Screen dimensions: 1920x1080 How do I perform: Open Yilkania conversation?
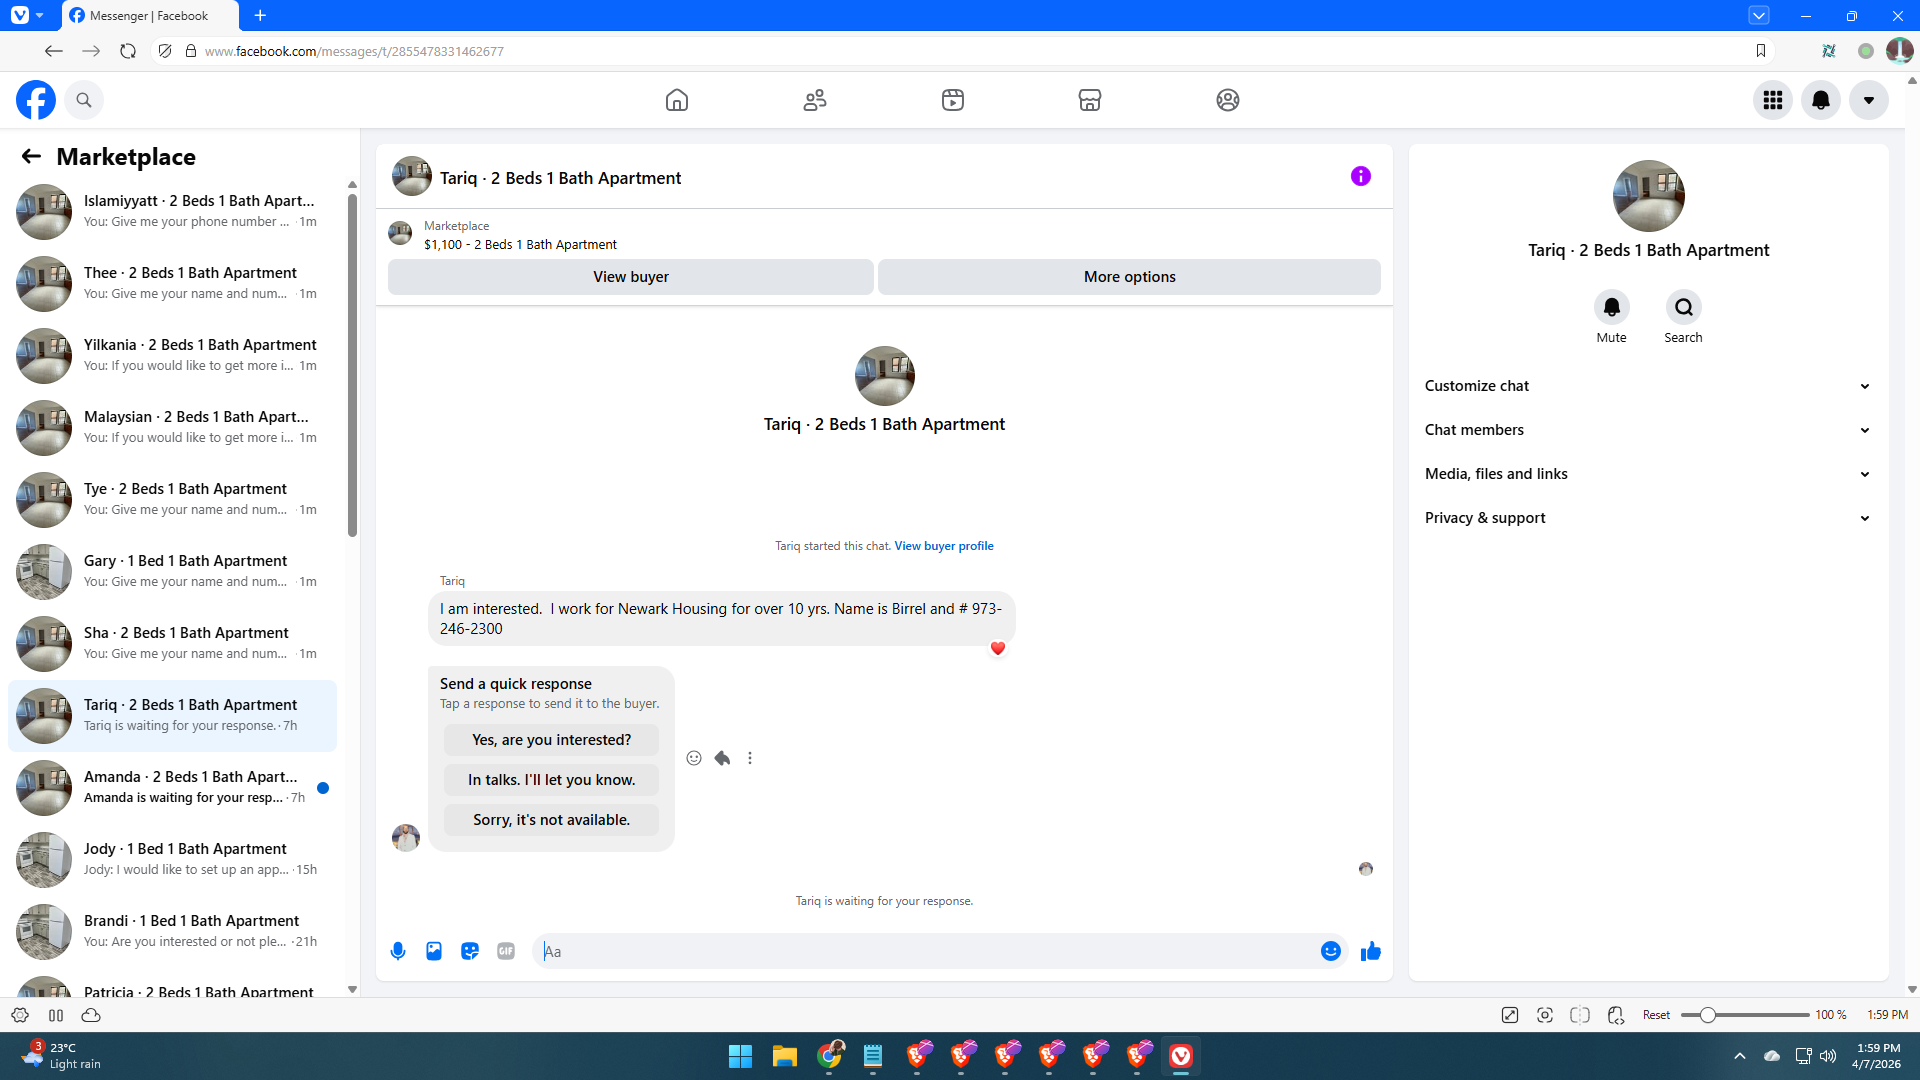(172, 355)
